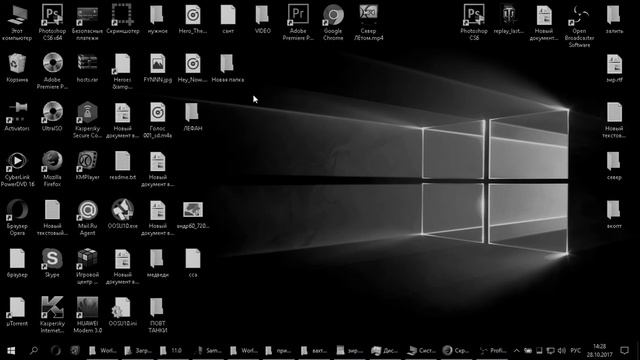This screenshot has height=360, width=640.
Task: Launch HUAWEI Modem 3.0 shortcut
Action: coord(87,315)
